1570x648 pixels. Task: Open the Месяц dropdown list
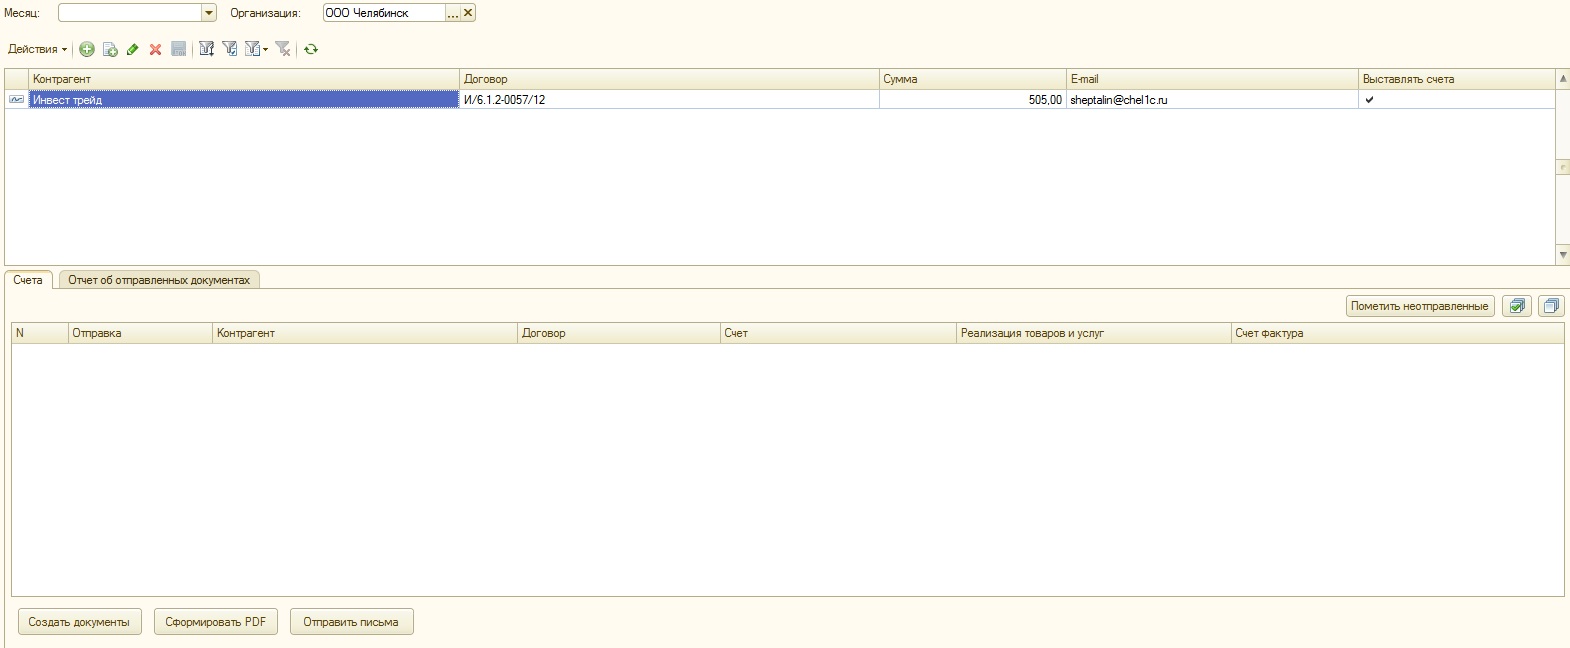point(209,13)
